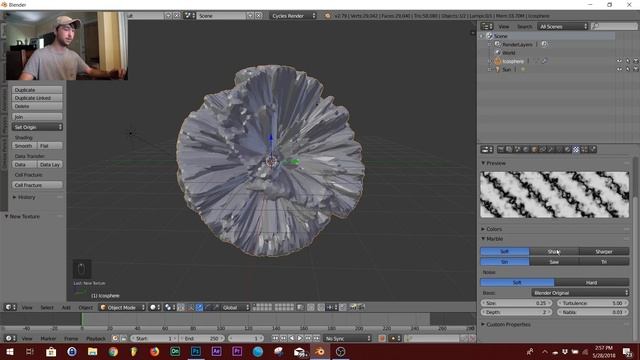The image size is (640, 360).
Task: Jump to the end frame
Action: pyautogui.click(x=316, y=338)
